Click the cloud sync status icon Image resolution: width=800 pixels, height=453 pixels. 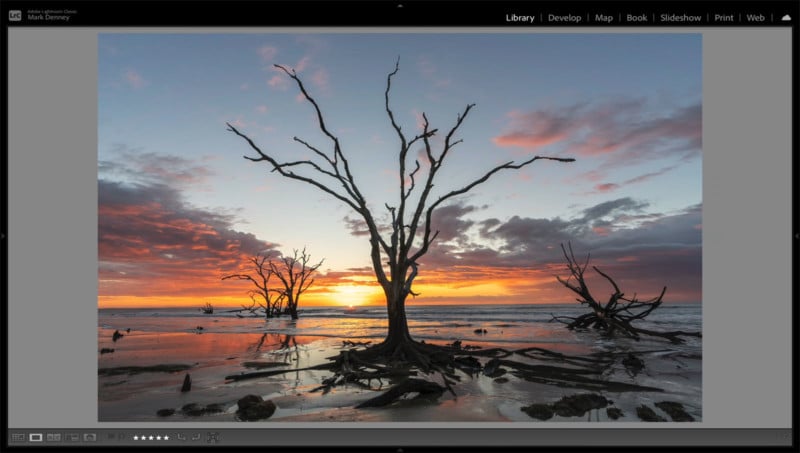pyautogui.click(x=786, y=17)
